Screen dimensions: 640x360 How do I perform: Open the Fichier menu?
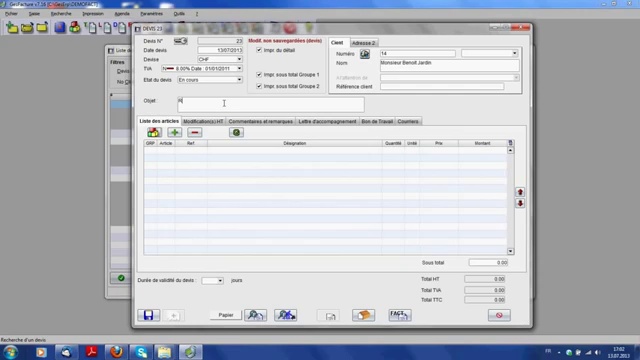point(11,13)
